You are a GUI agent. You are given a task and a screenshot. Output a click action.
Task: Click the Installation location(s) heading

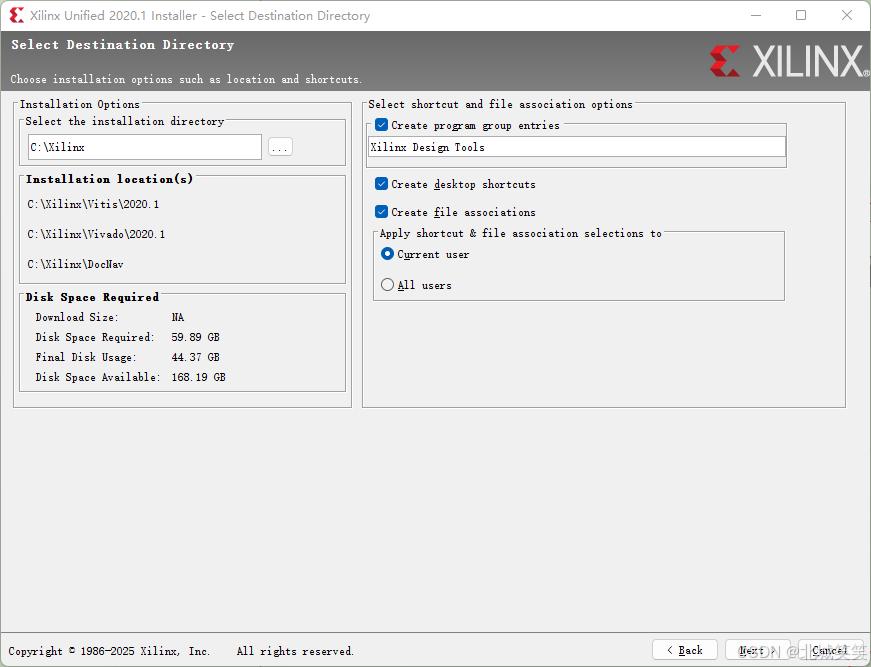point(109,179)
